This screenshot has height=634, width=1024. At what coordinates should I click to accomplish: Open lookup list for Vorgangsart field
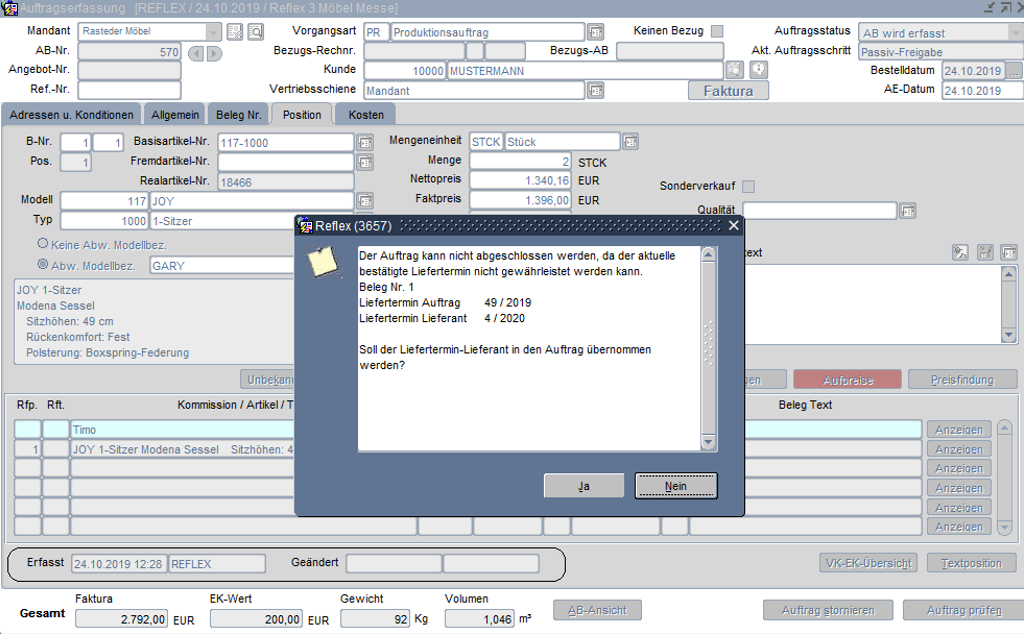click(x=595, y=32)
